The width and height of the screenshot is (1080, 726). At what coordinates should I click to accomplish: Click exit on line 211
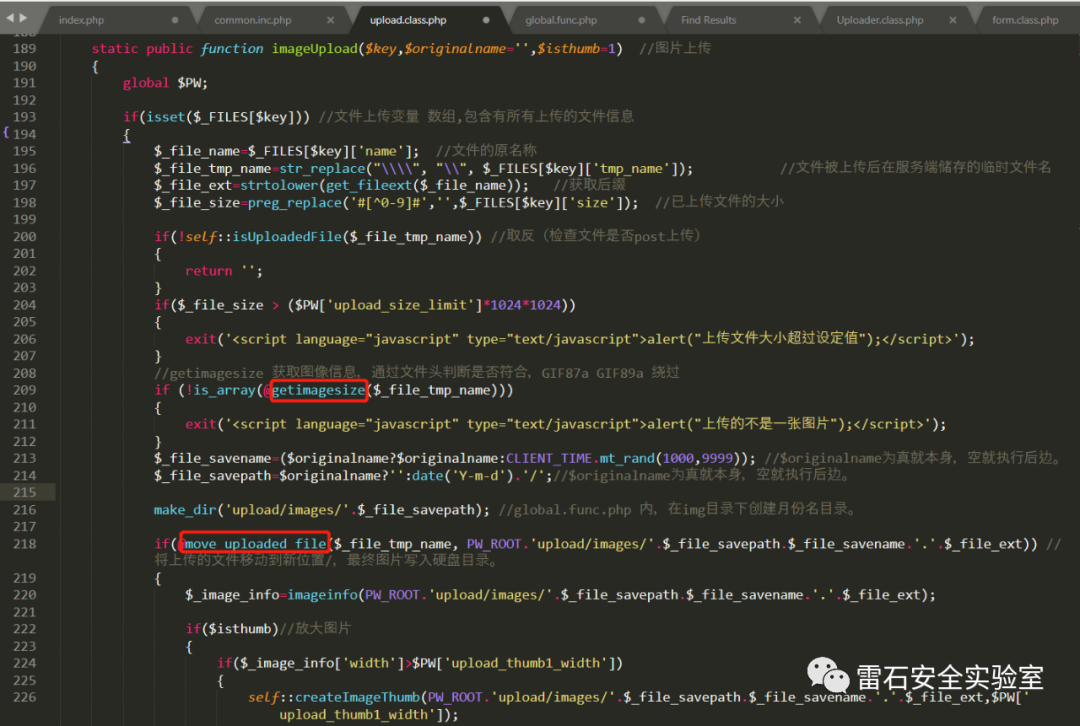[x=200, y=424]
